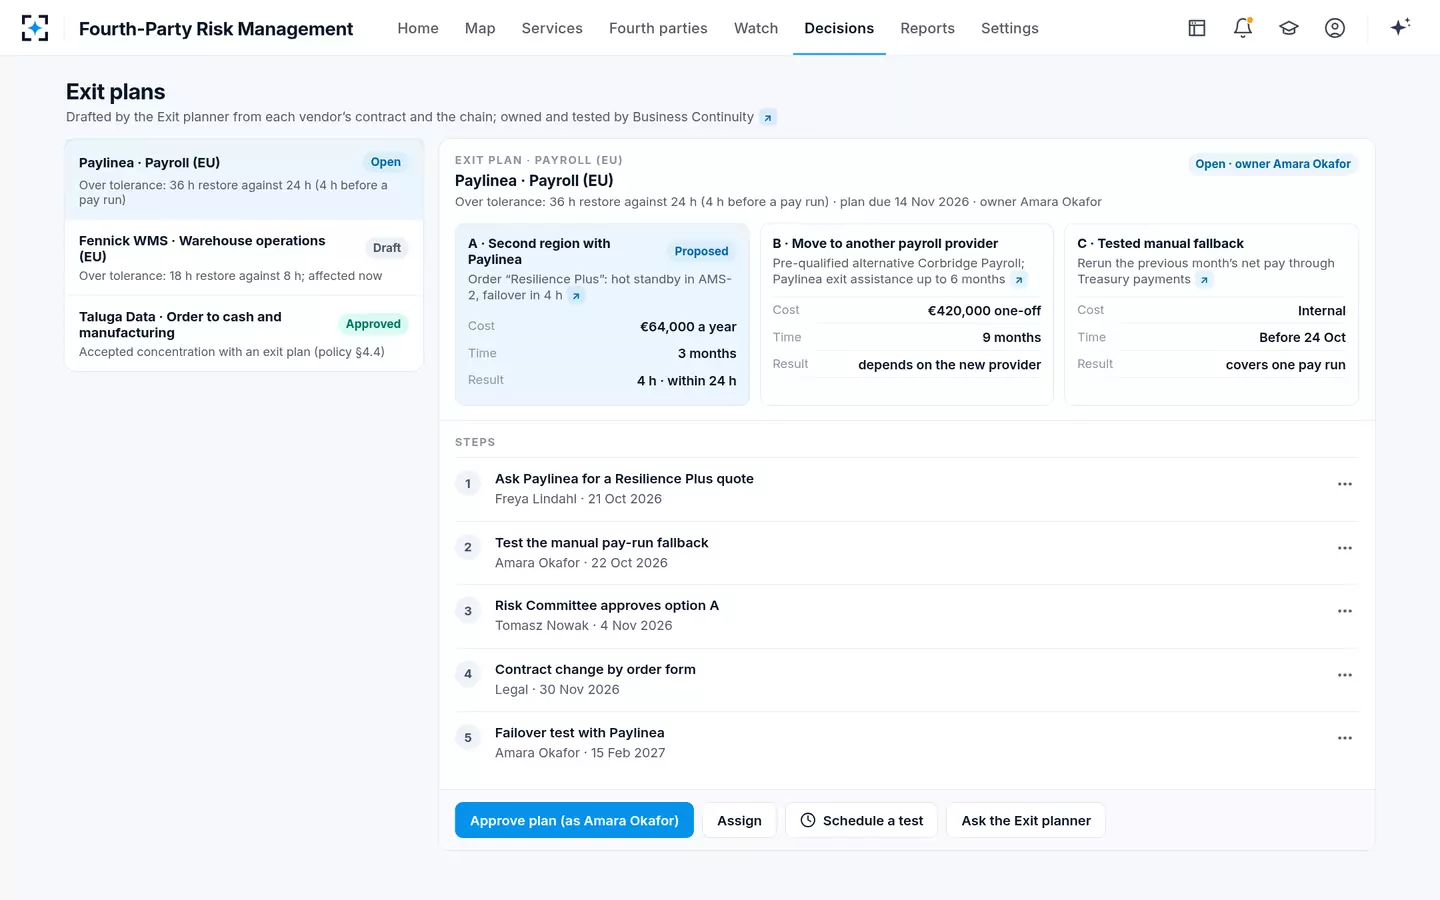Screen dimensions: 1440x900
Task: Open the option A failover source link arrow
Action: pos(576,296)
